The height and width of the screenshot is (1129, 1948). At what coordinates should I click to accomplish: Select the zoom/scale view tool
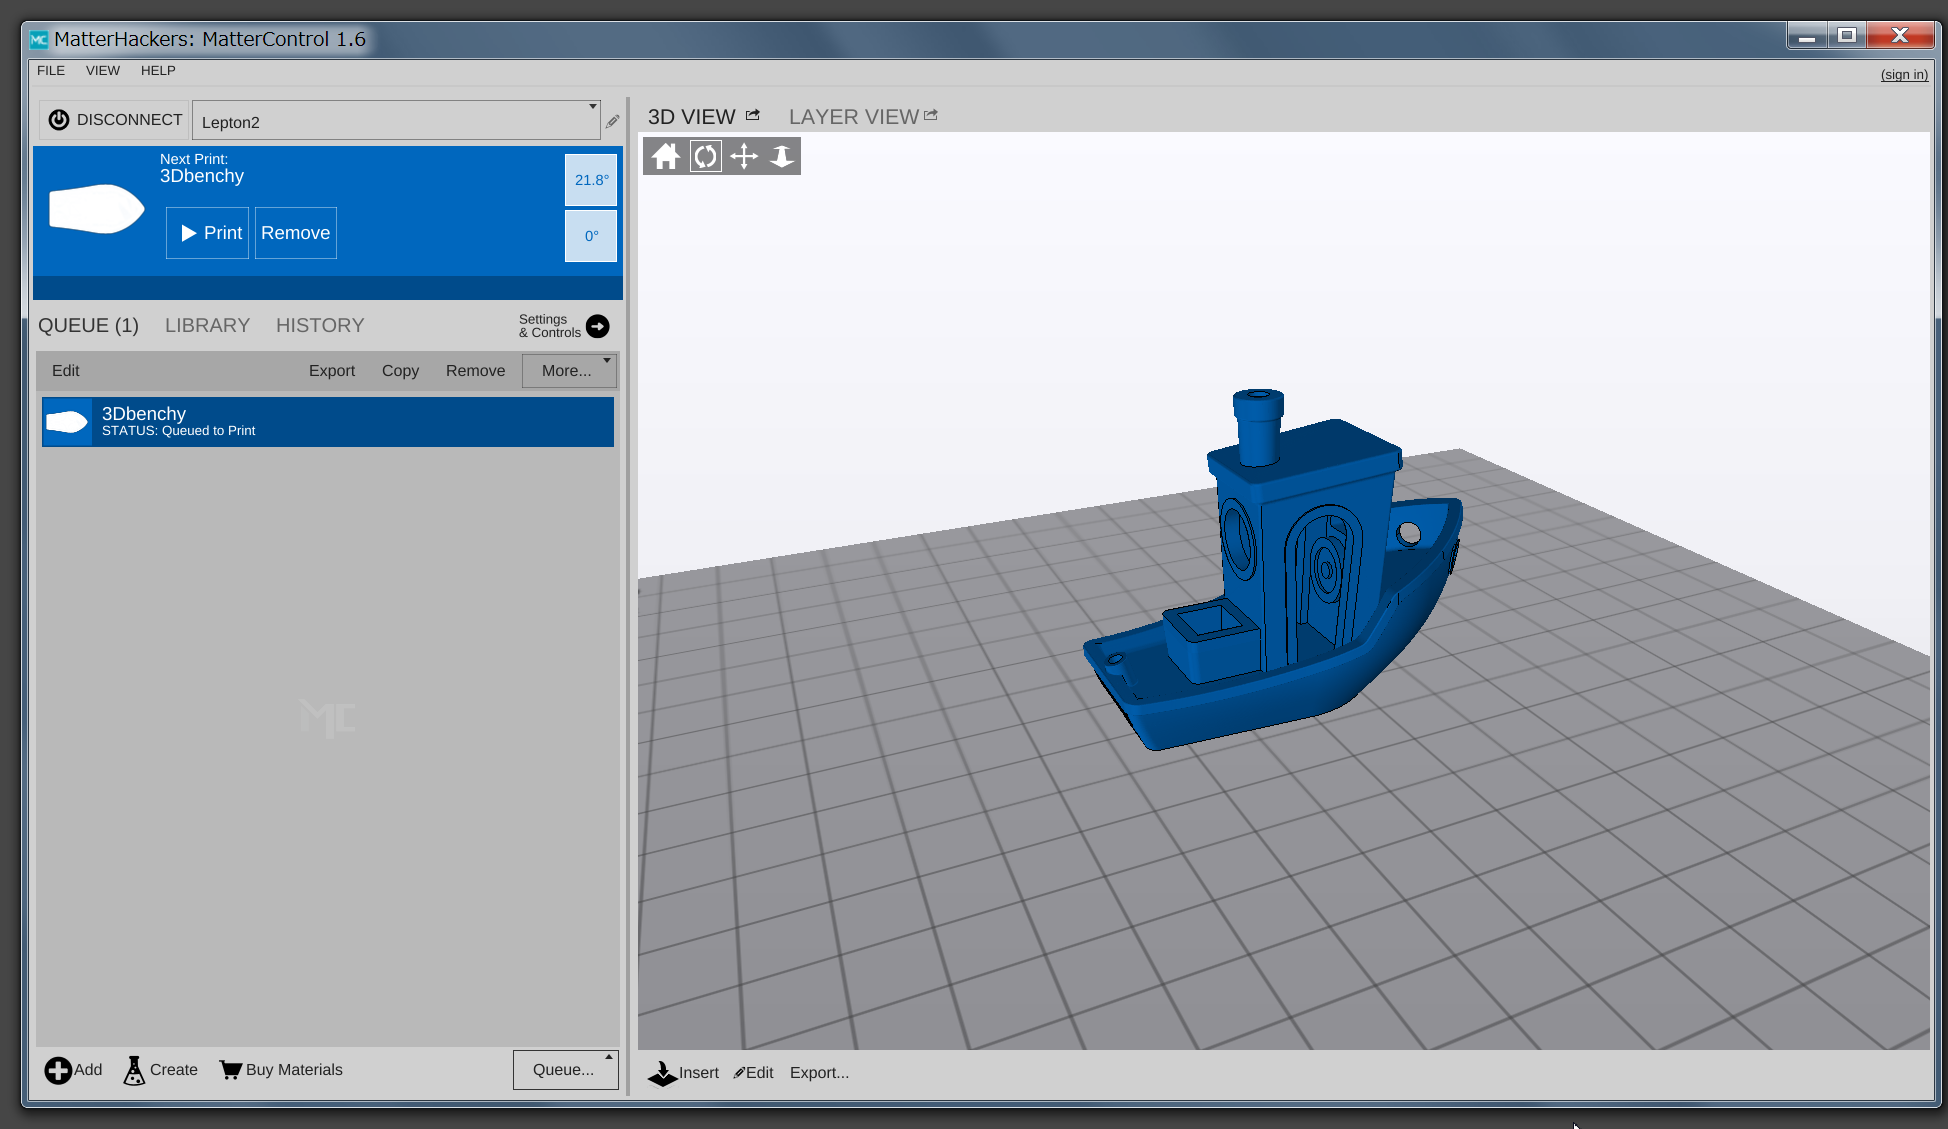[782, 156]
